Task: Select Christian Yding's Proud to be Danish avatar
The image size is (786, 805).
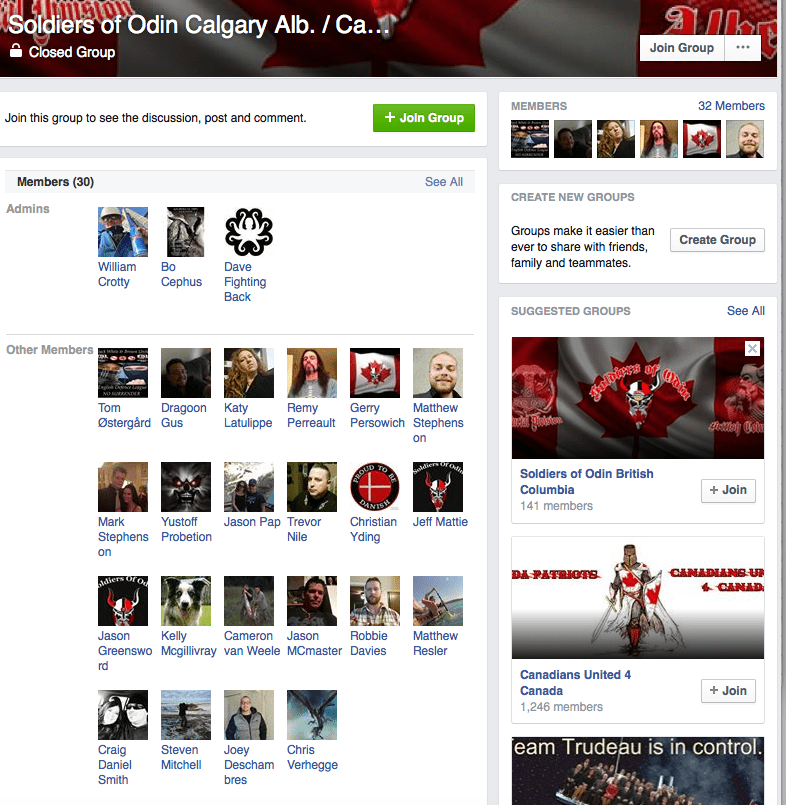Action: pyautogui.click(x=375, y=487)
